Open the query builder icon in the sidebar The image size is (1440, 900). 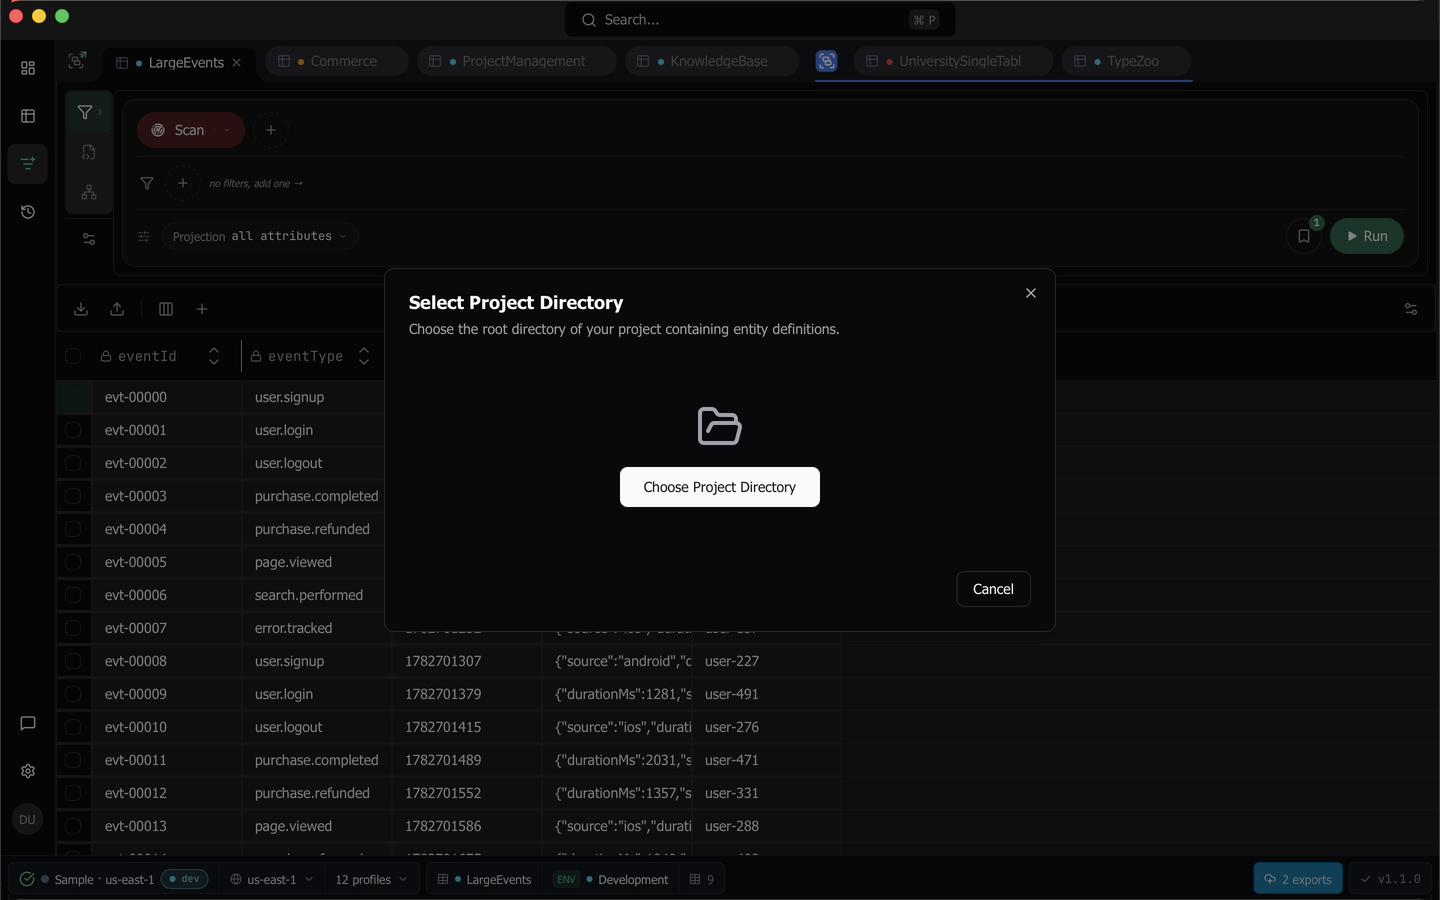pos(28,163)
